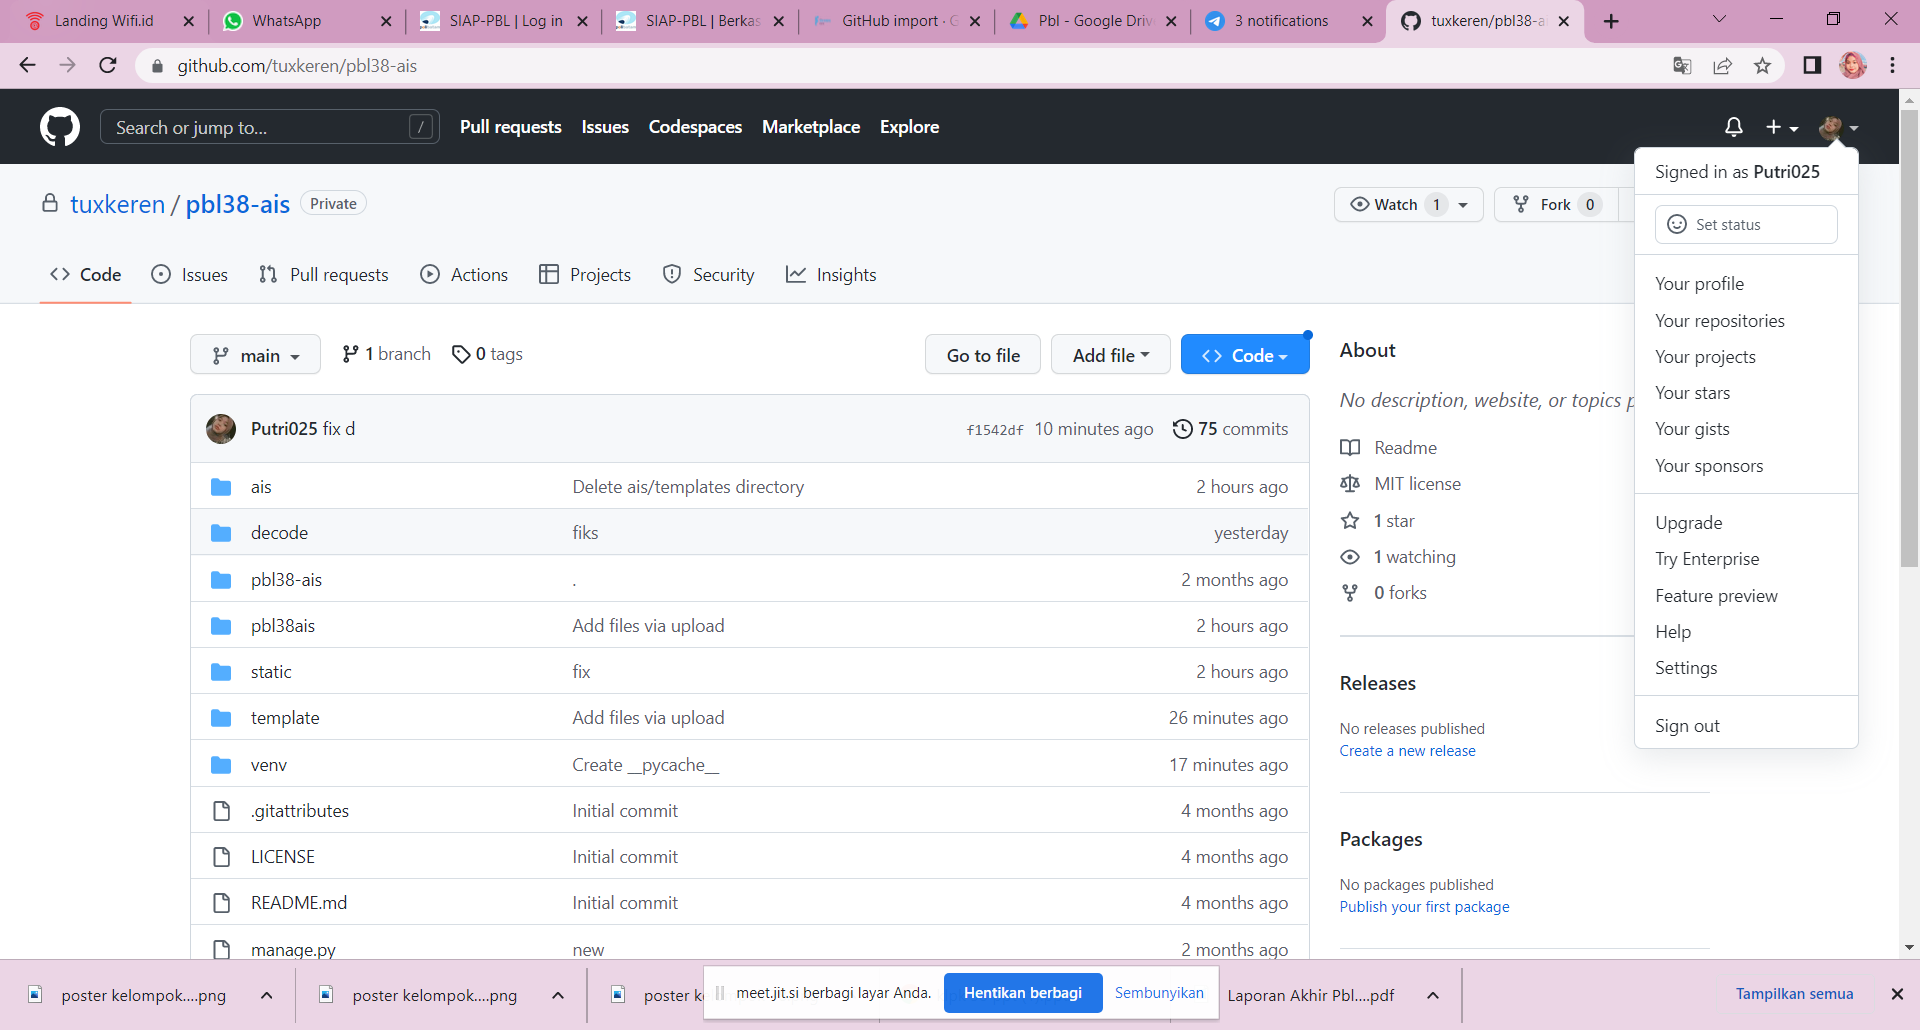Open a new browser tab

click(1611, 21)
